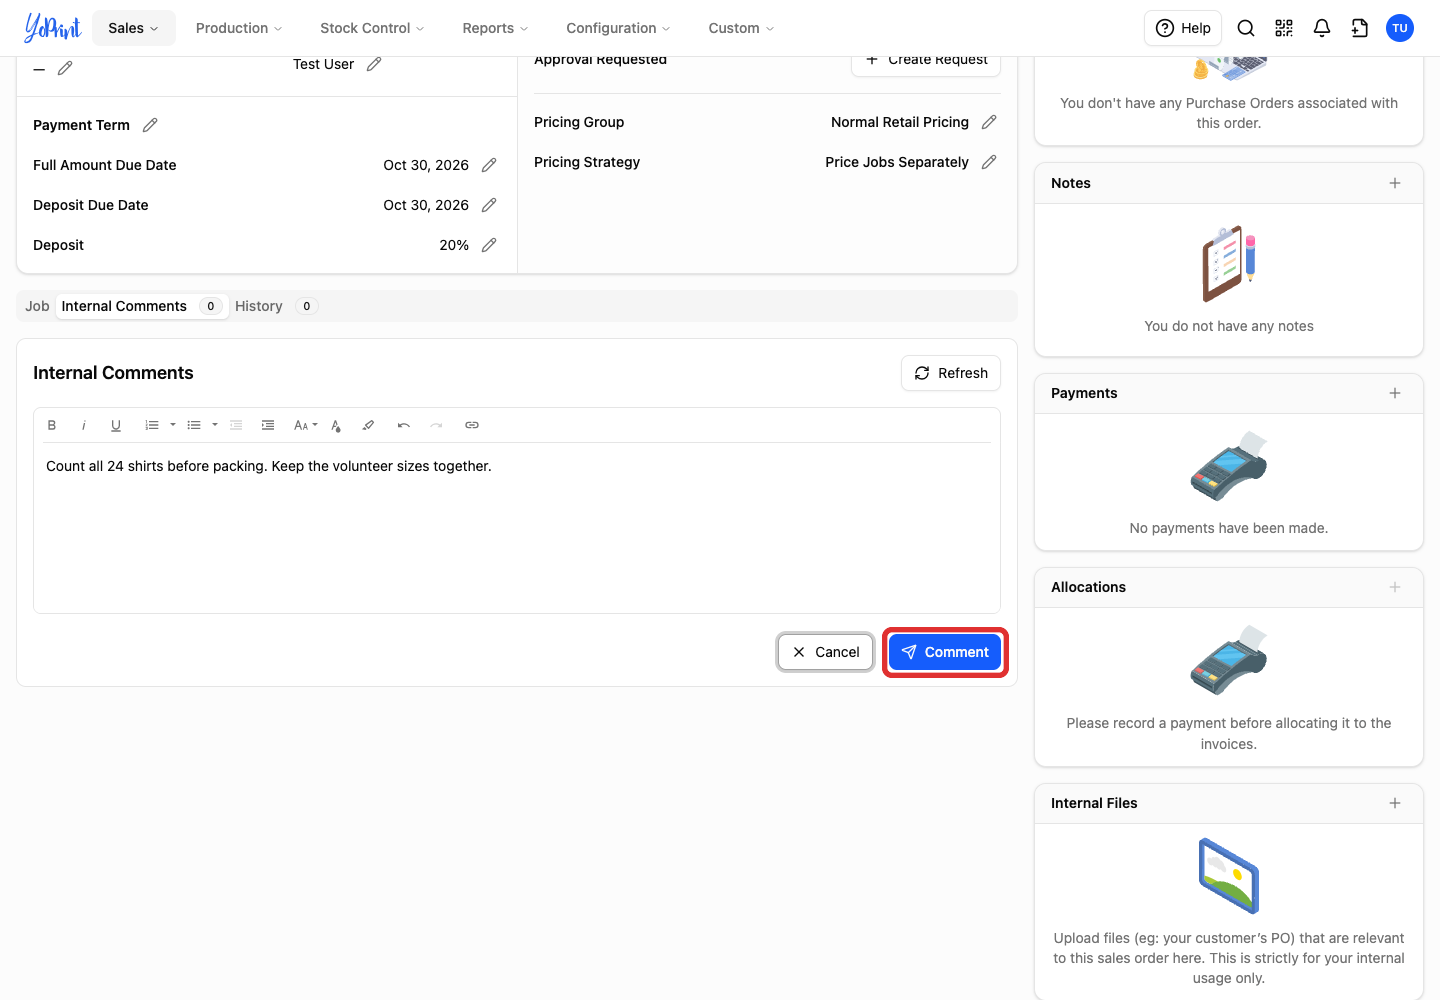Open bulleted list style dropdown arrow

coord(215,425)
